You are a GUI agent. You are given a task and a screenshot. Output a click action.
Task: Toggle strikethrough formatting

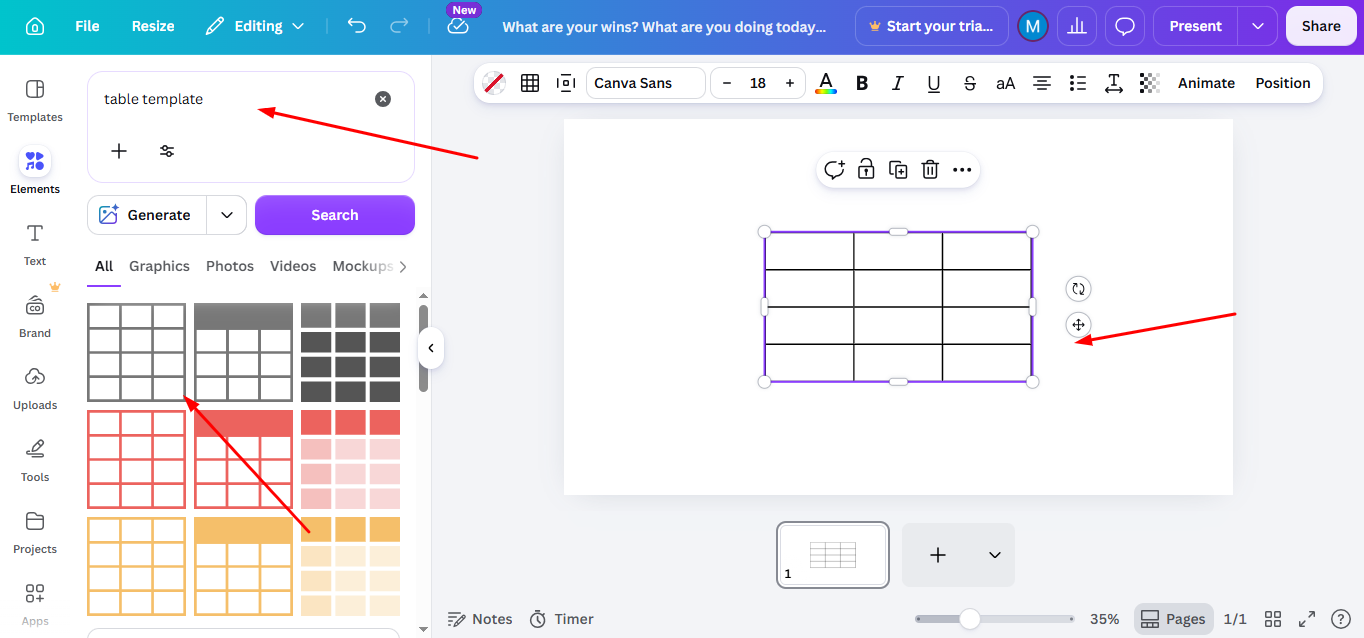click(x=970, y=83)
